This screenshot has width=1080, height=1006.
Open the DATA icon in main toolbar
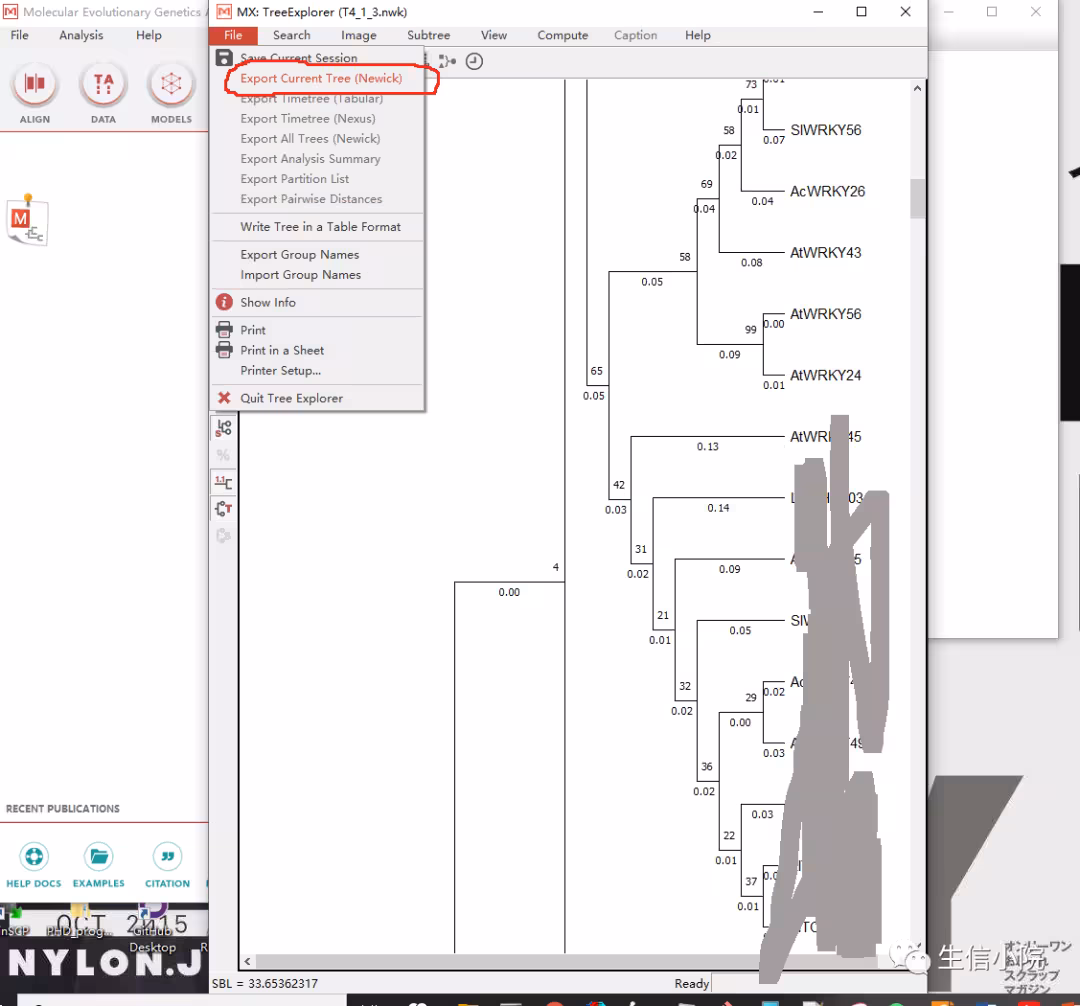[103, 85]
